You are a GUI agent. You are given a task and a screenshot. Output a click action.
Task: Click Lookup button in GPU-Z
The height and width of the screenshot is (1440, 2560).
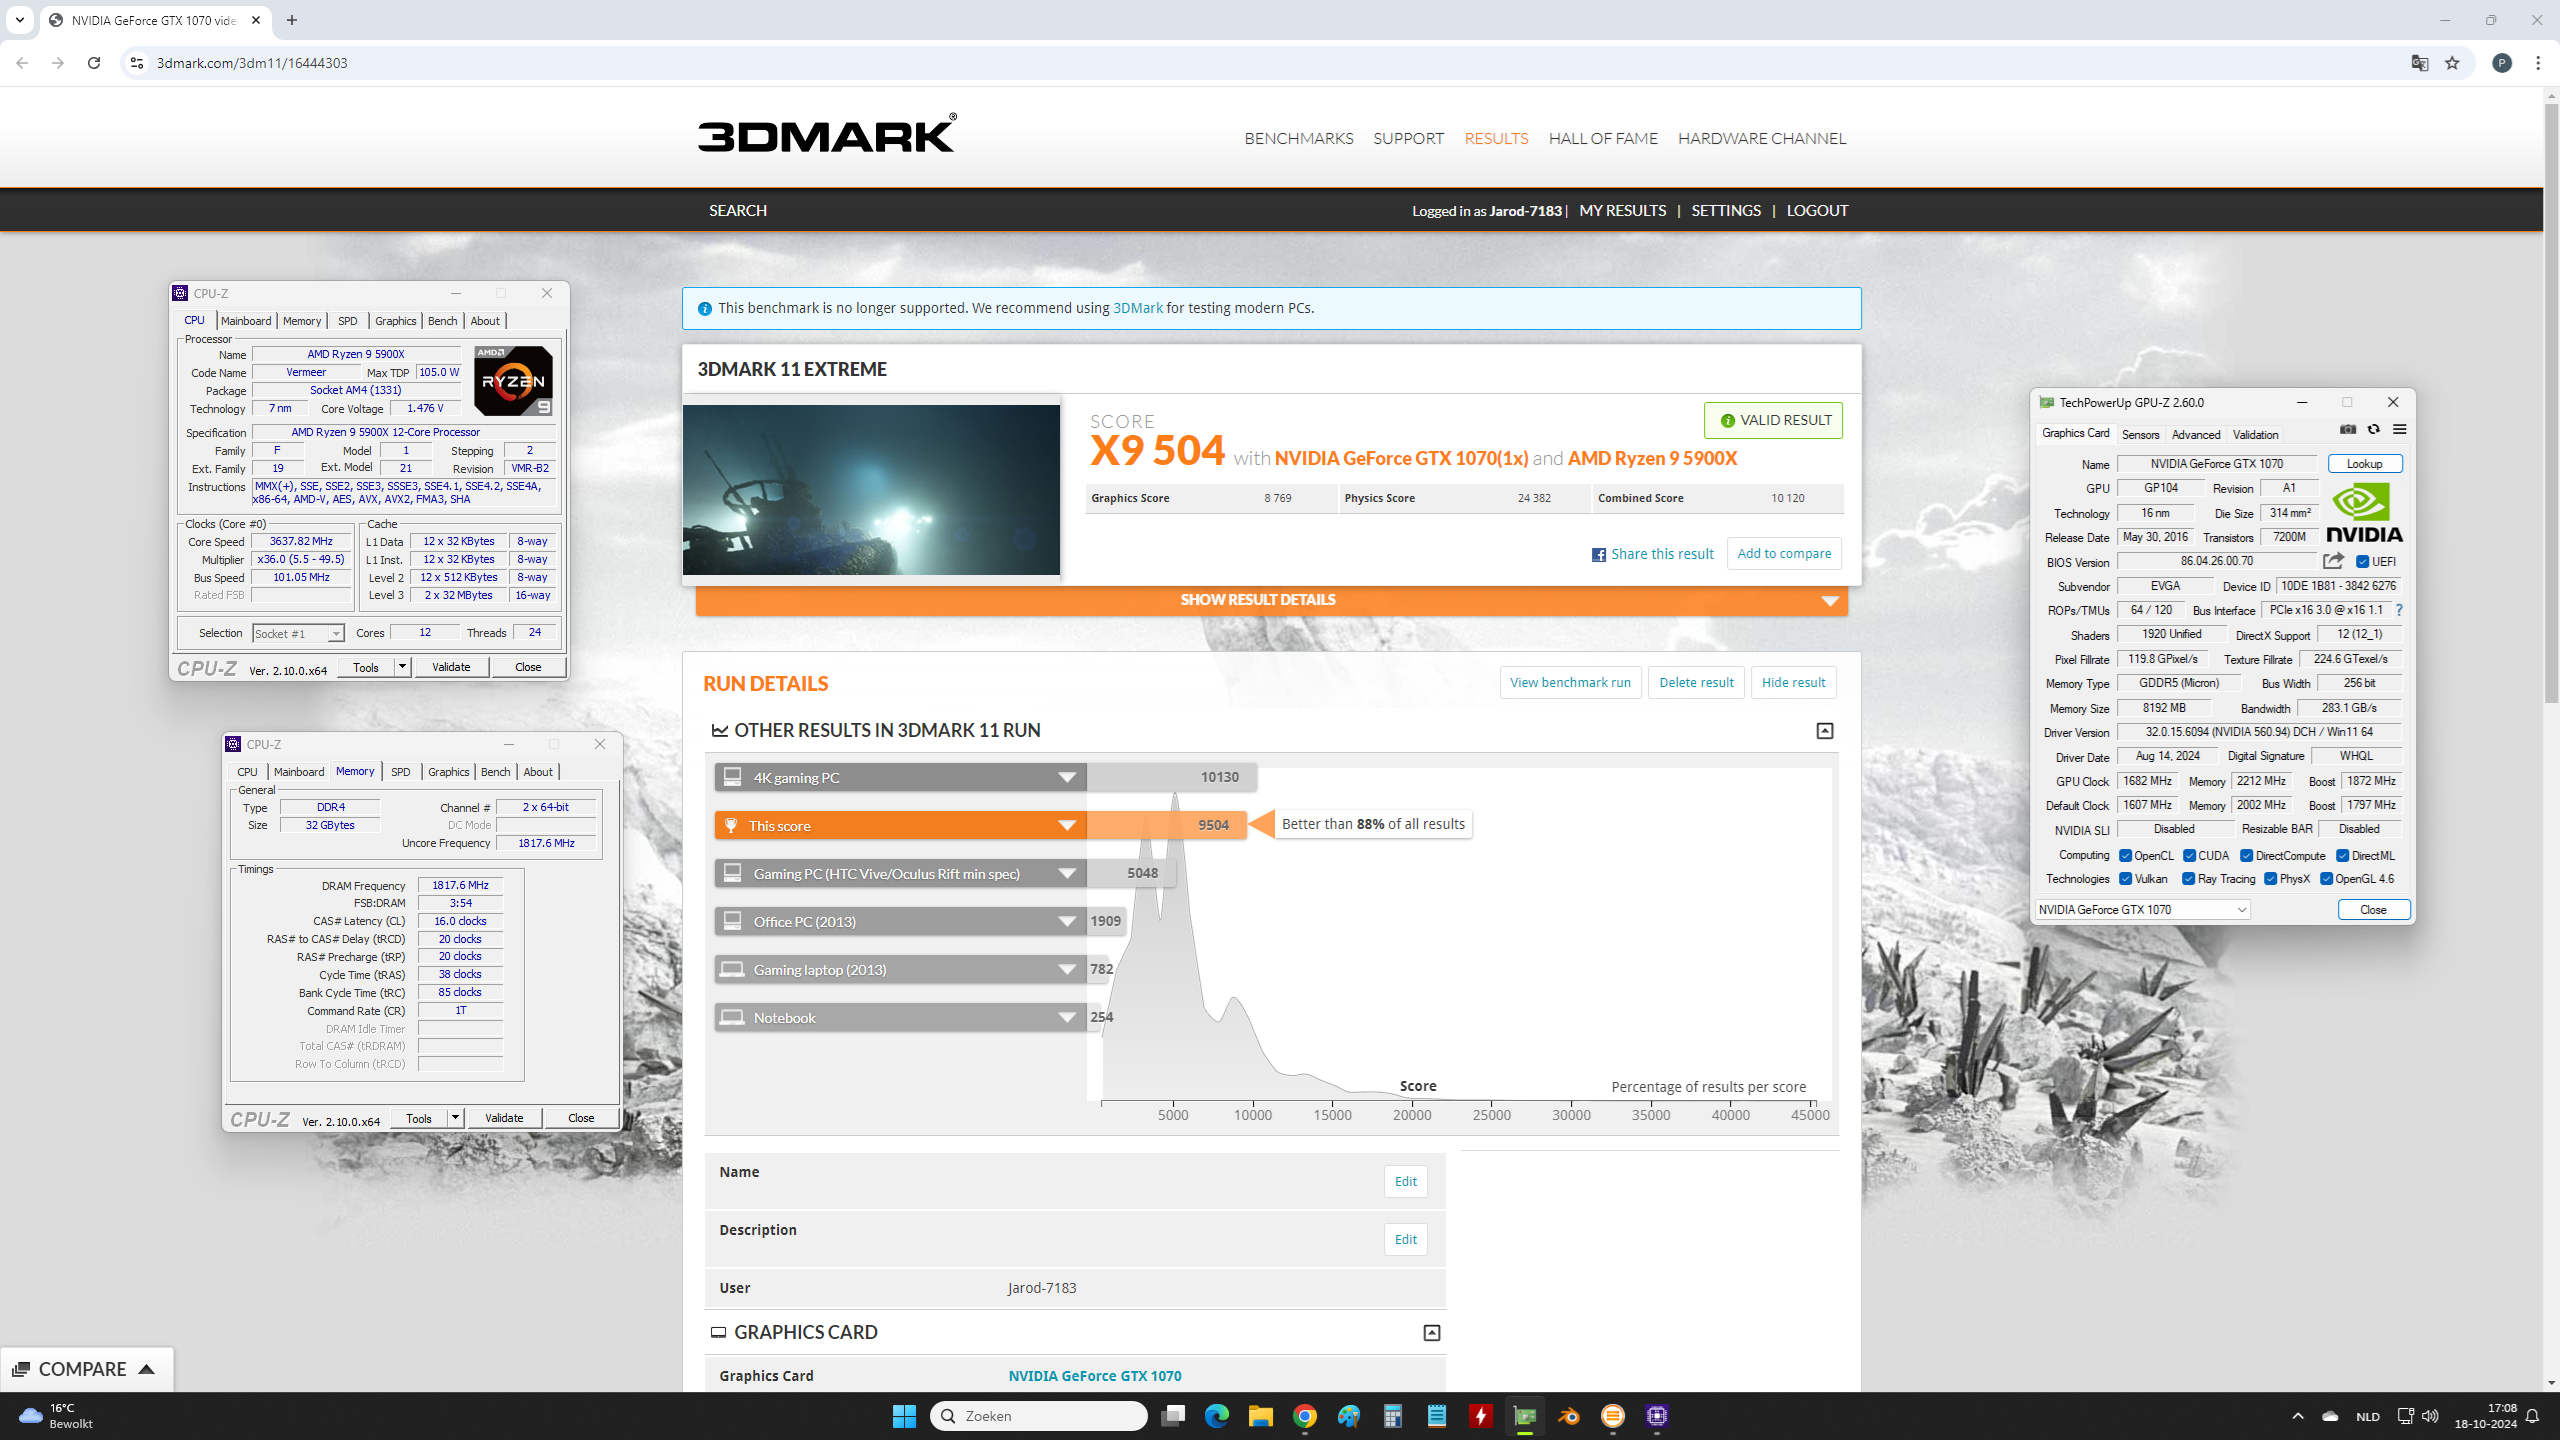[2364, 464]
